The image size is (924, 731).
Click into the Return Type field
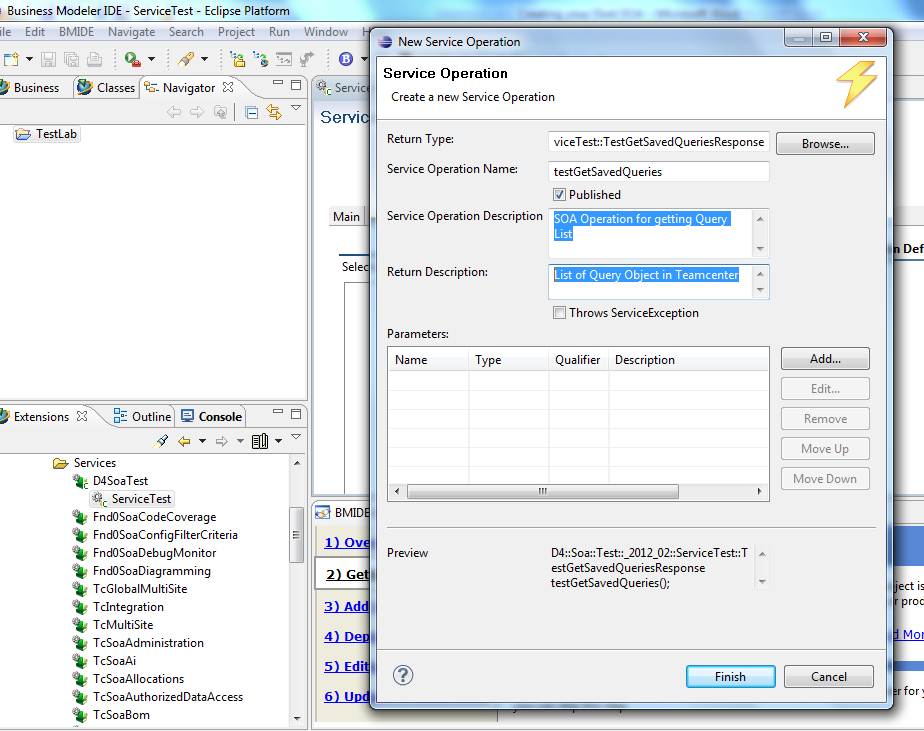coord(658,141)
